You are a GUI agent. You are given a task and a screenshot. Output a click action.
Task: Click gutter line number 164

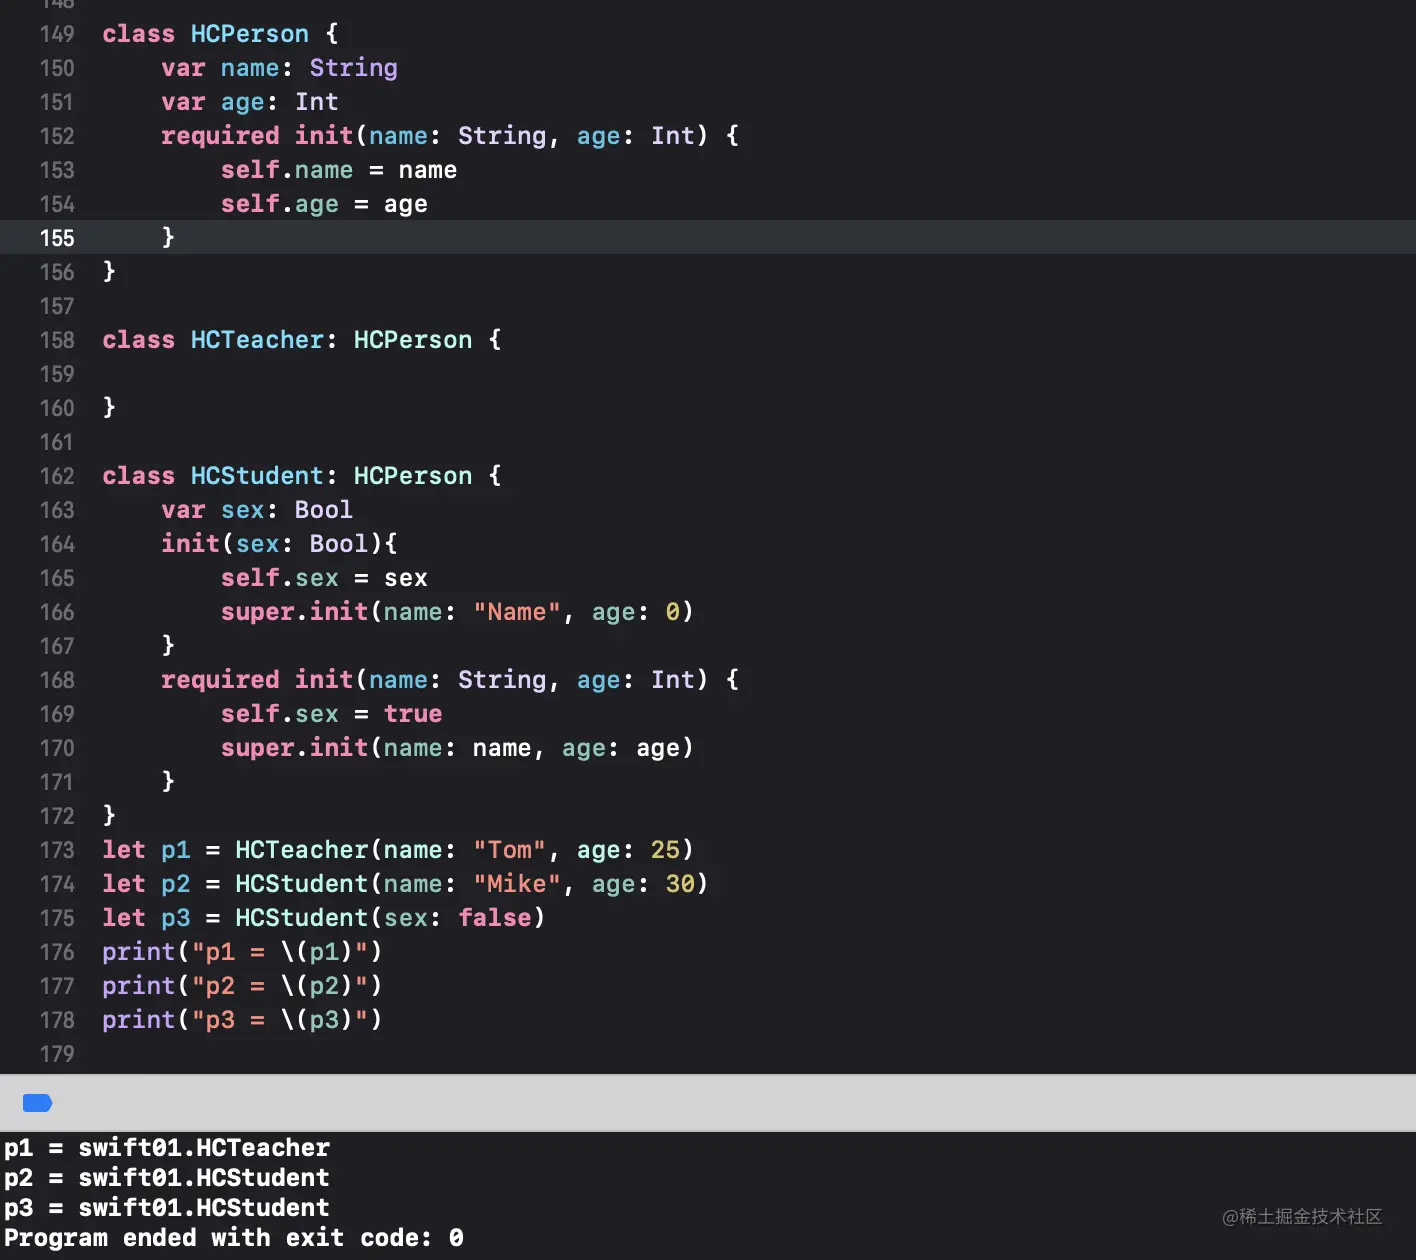57,544
